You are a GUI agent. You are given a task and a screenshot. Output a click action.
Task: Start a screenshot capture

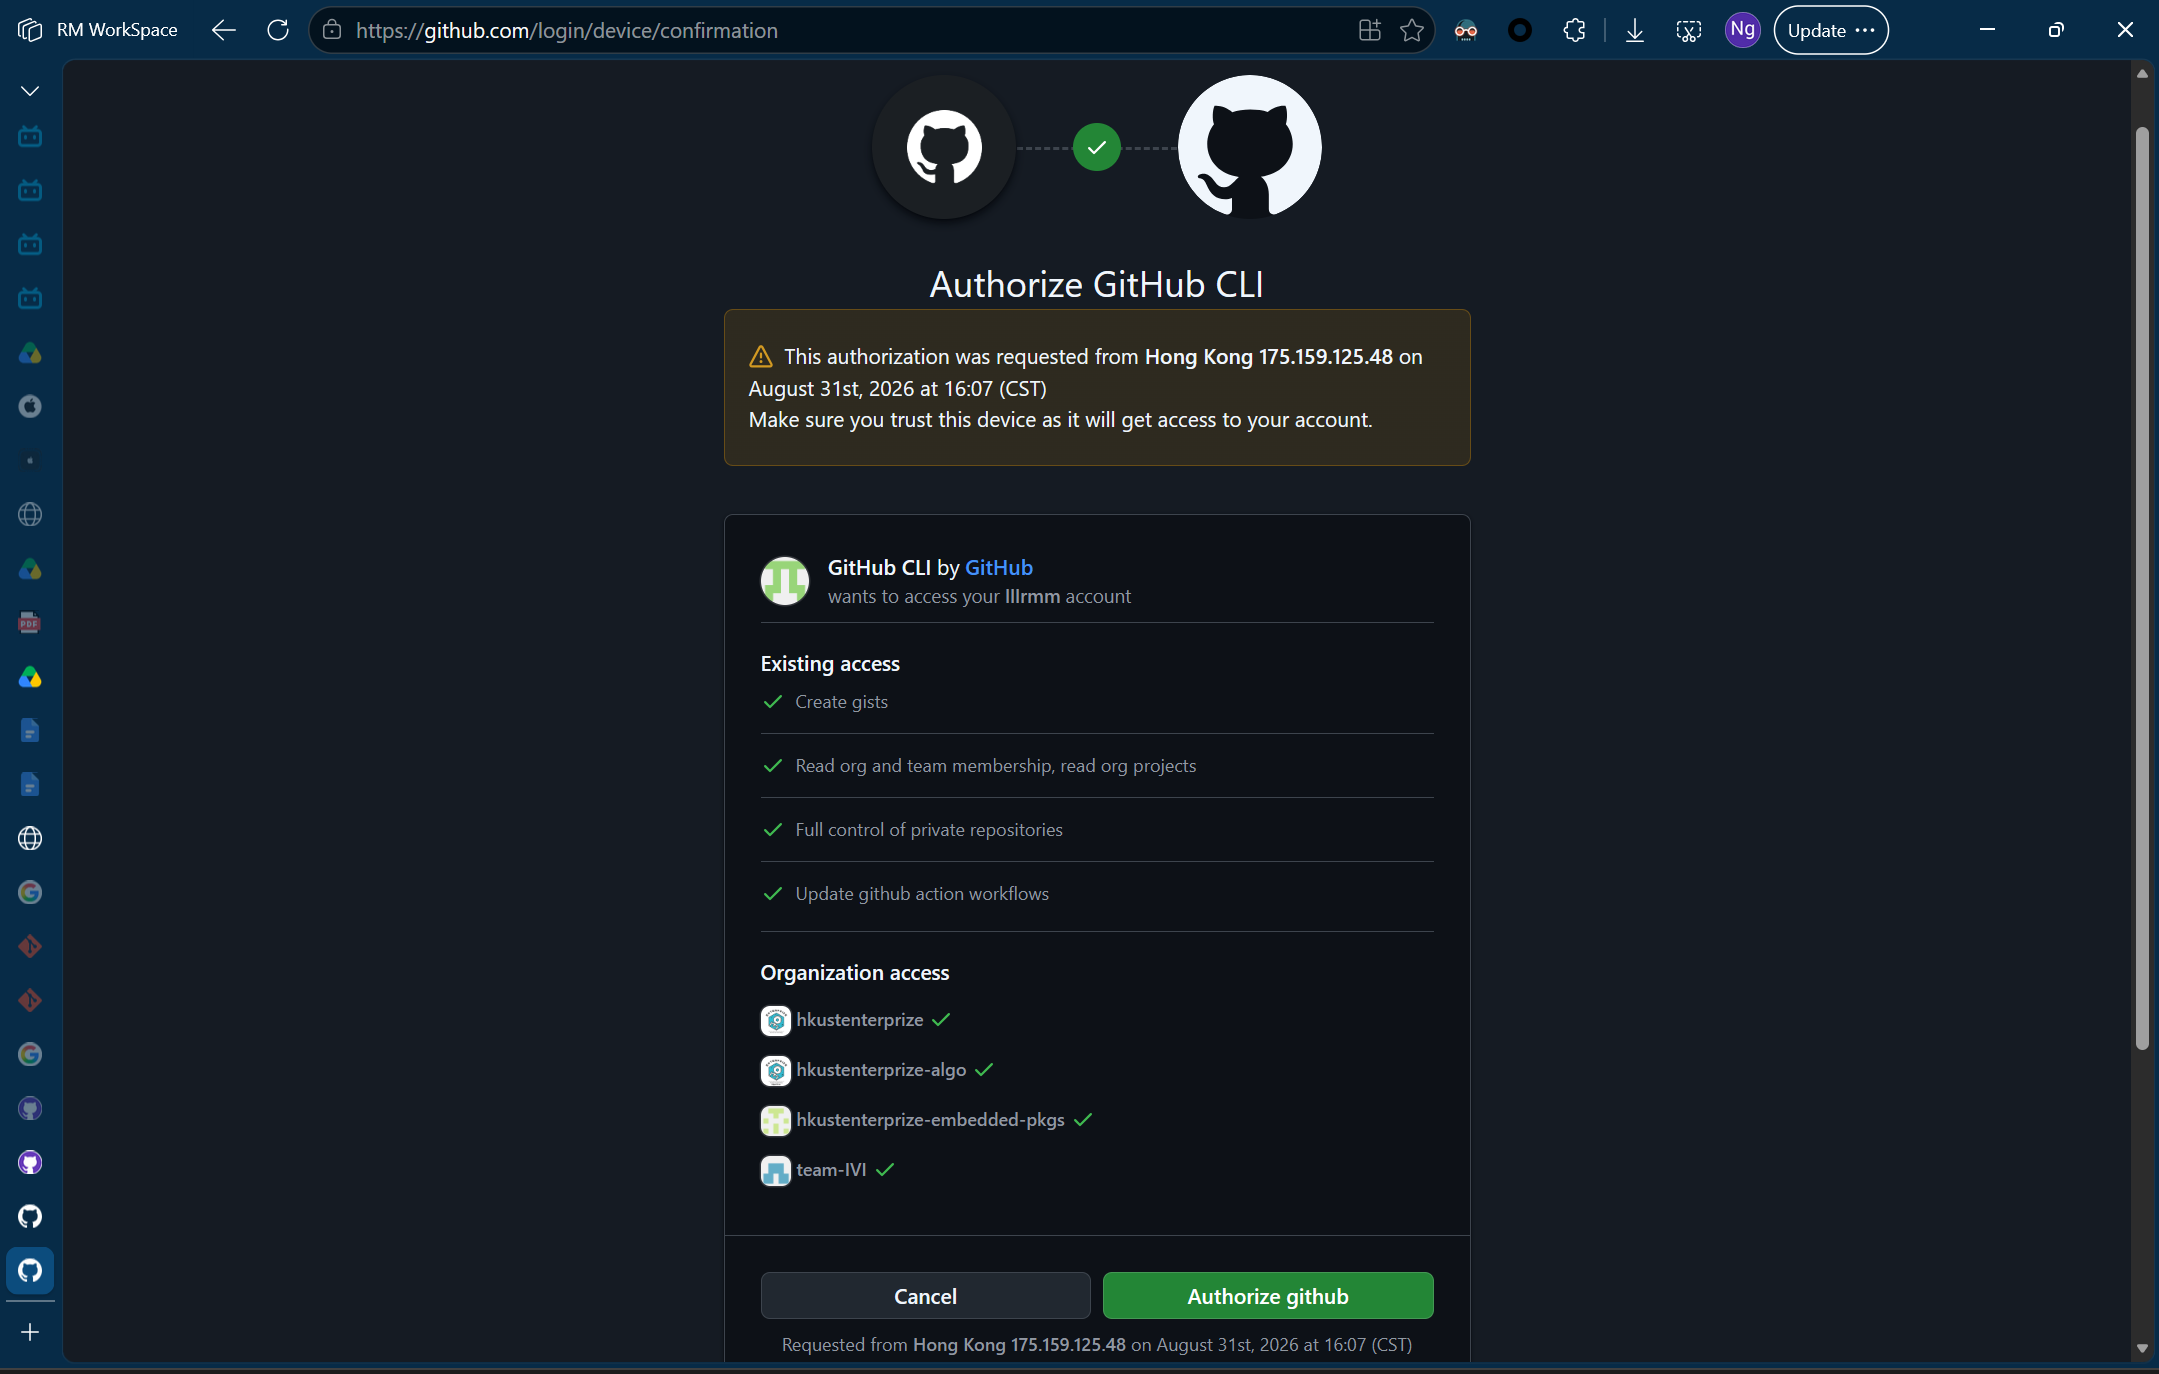click(x=1689, y=30)
